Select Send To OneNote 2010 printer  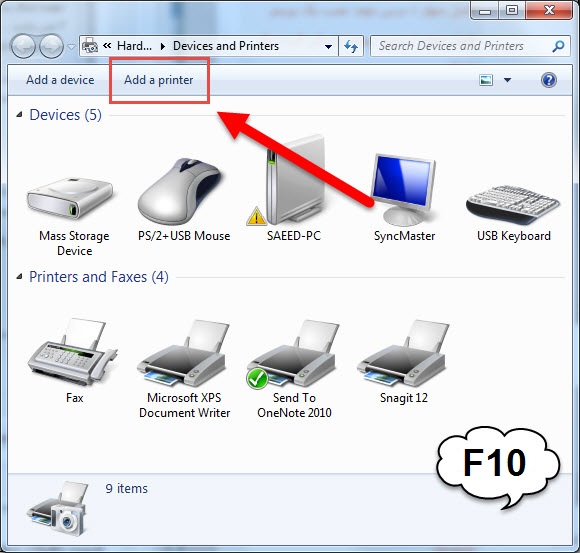coord(293,354)
